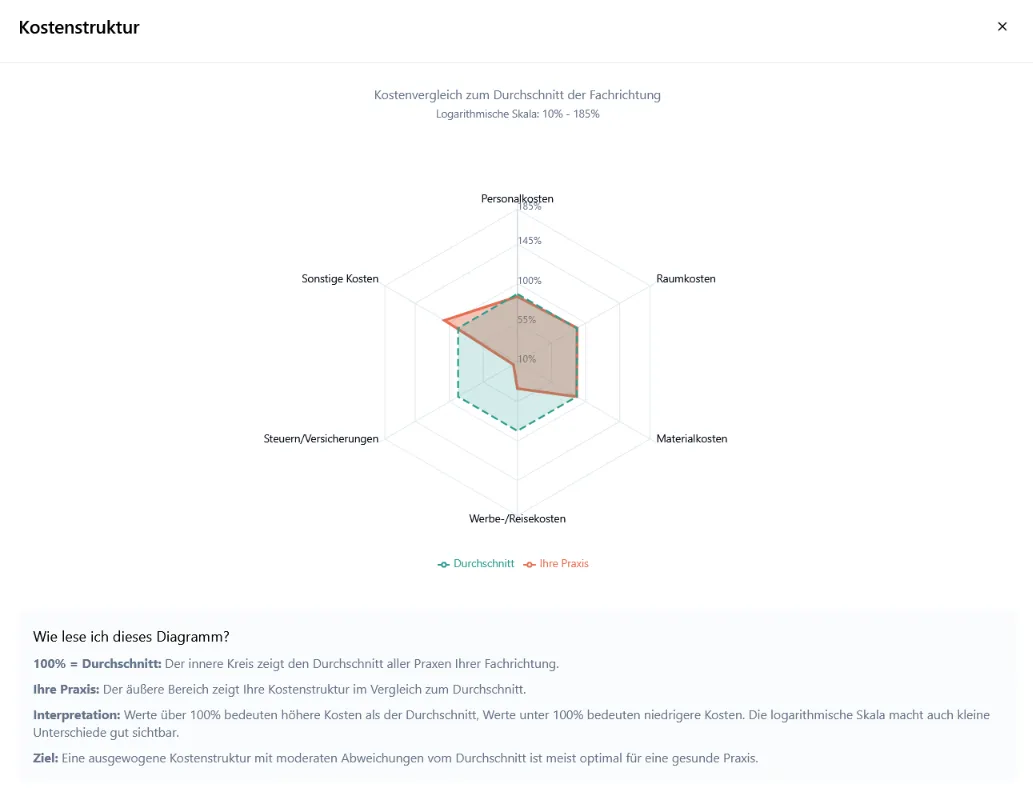1033x797 pixels.
Task: Click the Steuern/Versicherungen axis label
Action: [321, 439]
